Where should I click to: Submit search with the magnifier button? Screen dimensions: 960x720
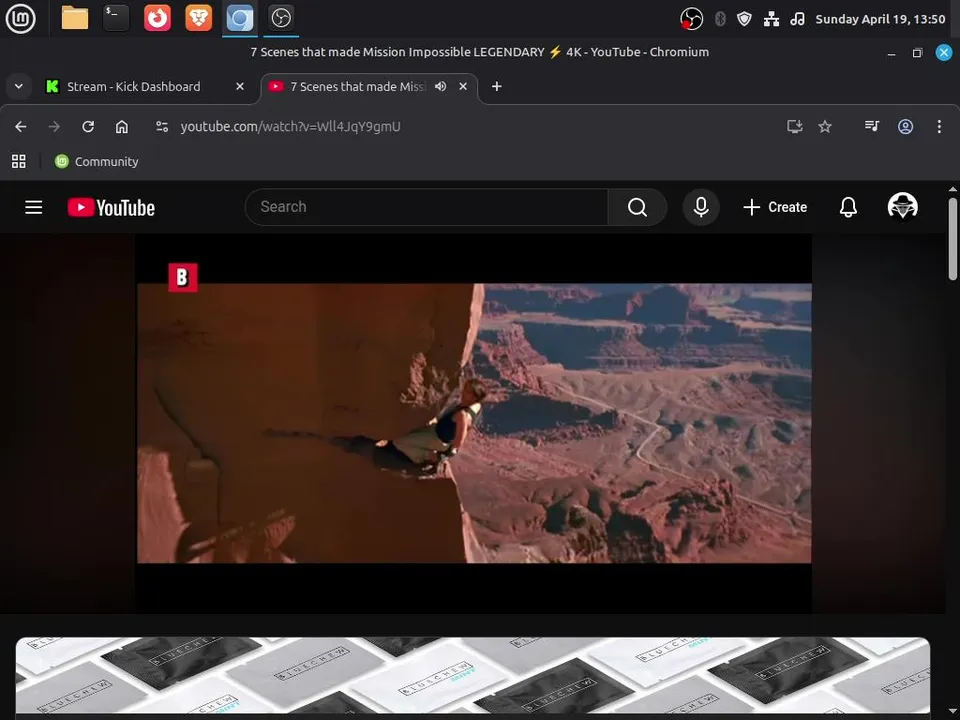coord(637,207)
